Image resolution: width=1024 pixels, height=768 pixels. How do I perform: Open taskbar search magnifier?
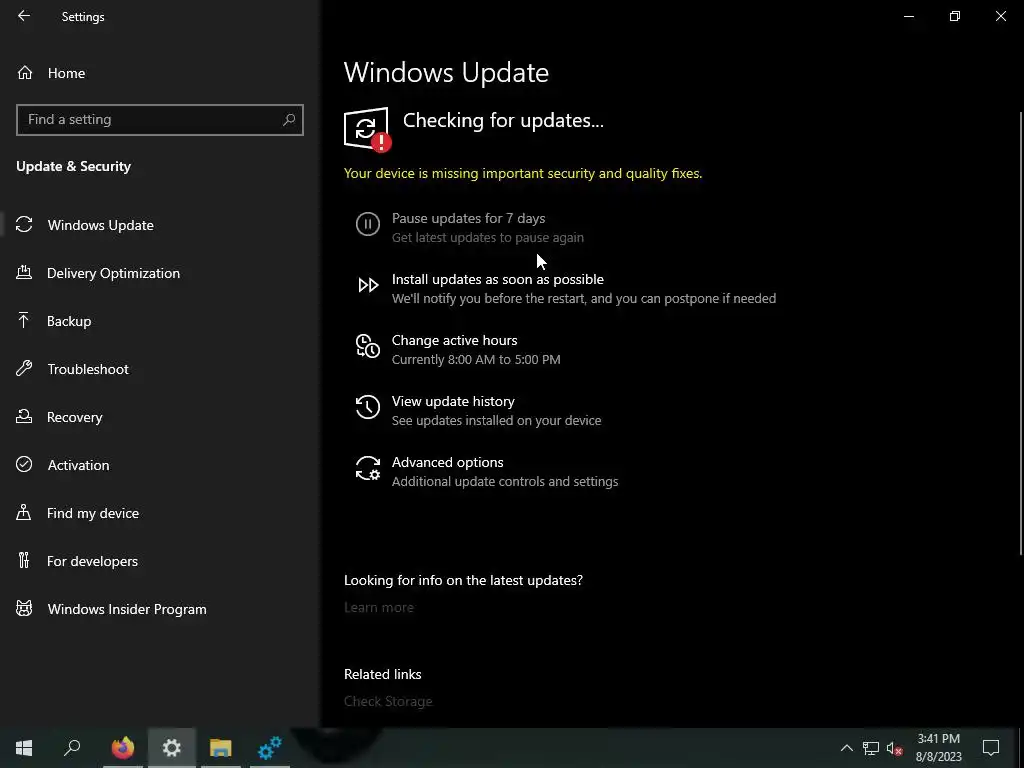click(72, 748)
